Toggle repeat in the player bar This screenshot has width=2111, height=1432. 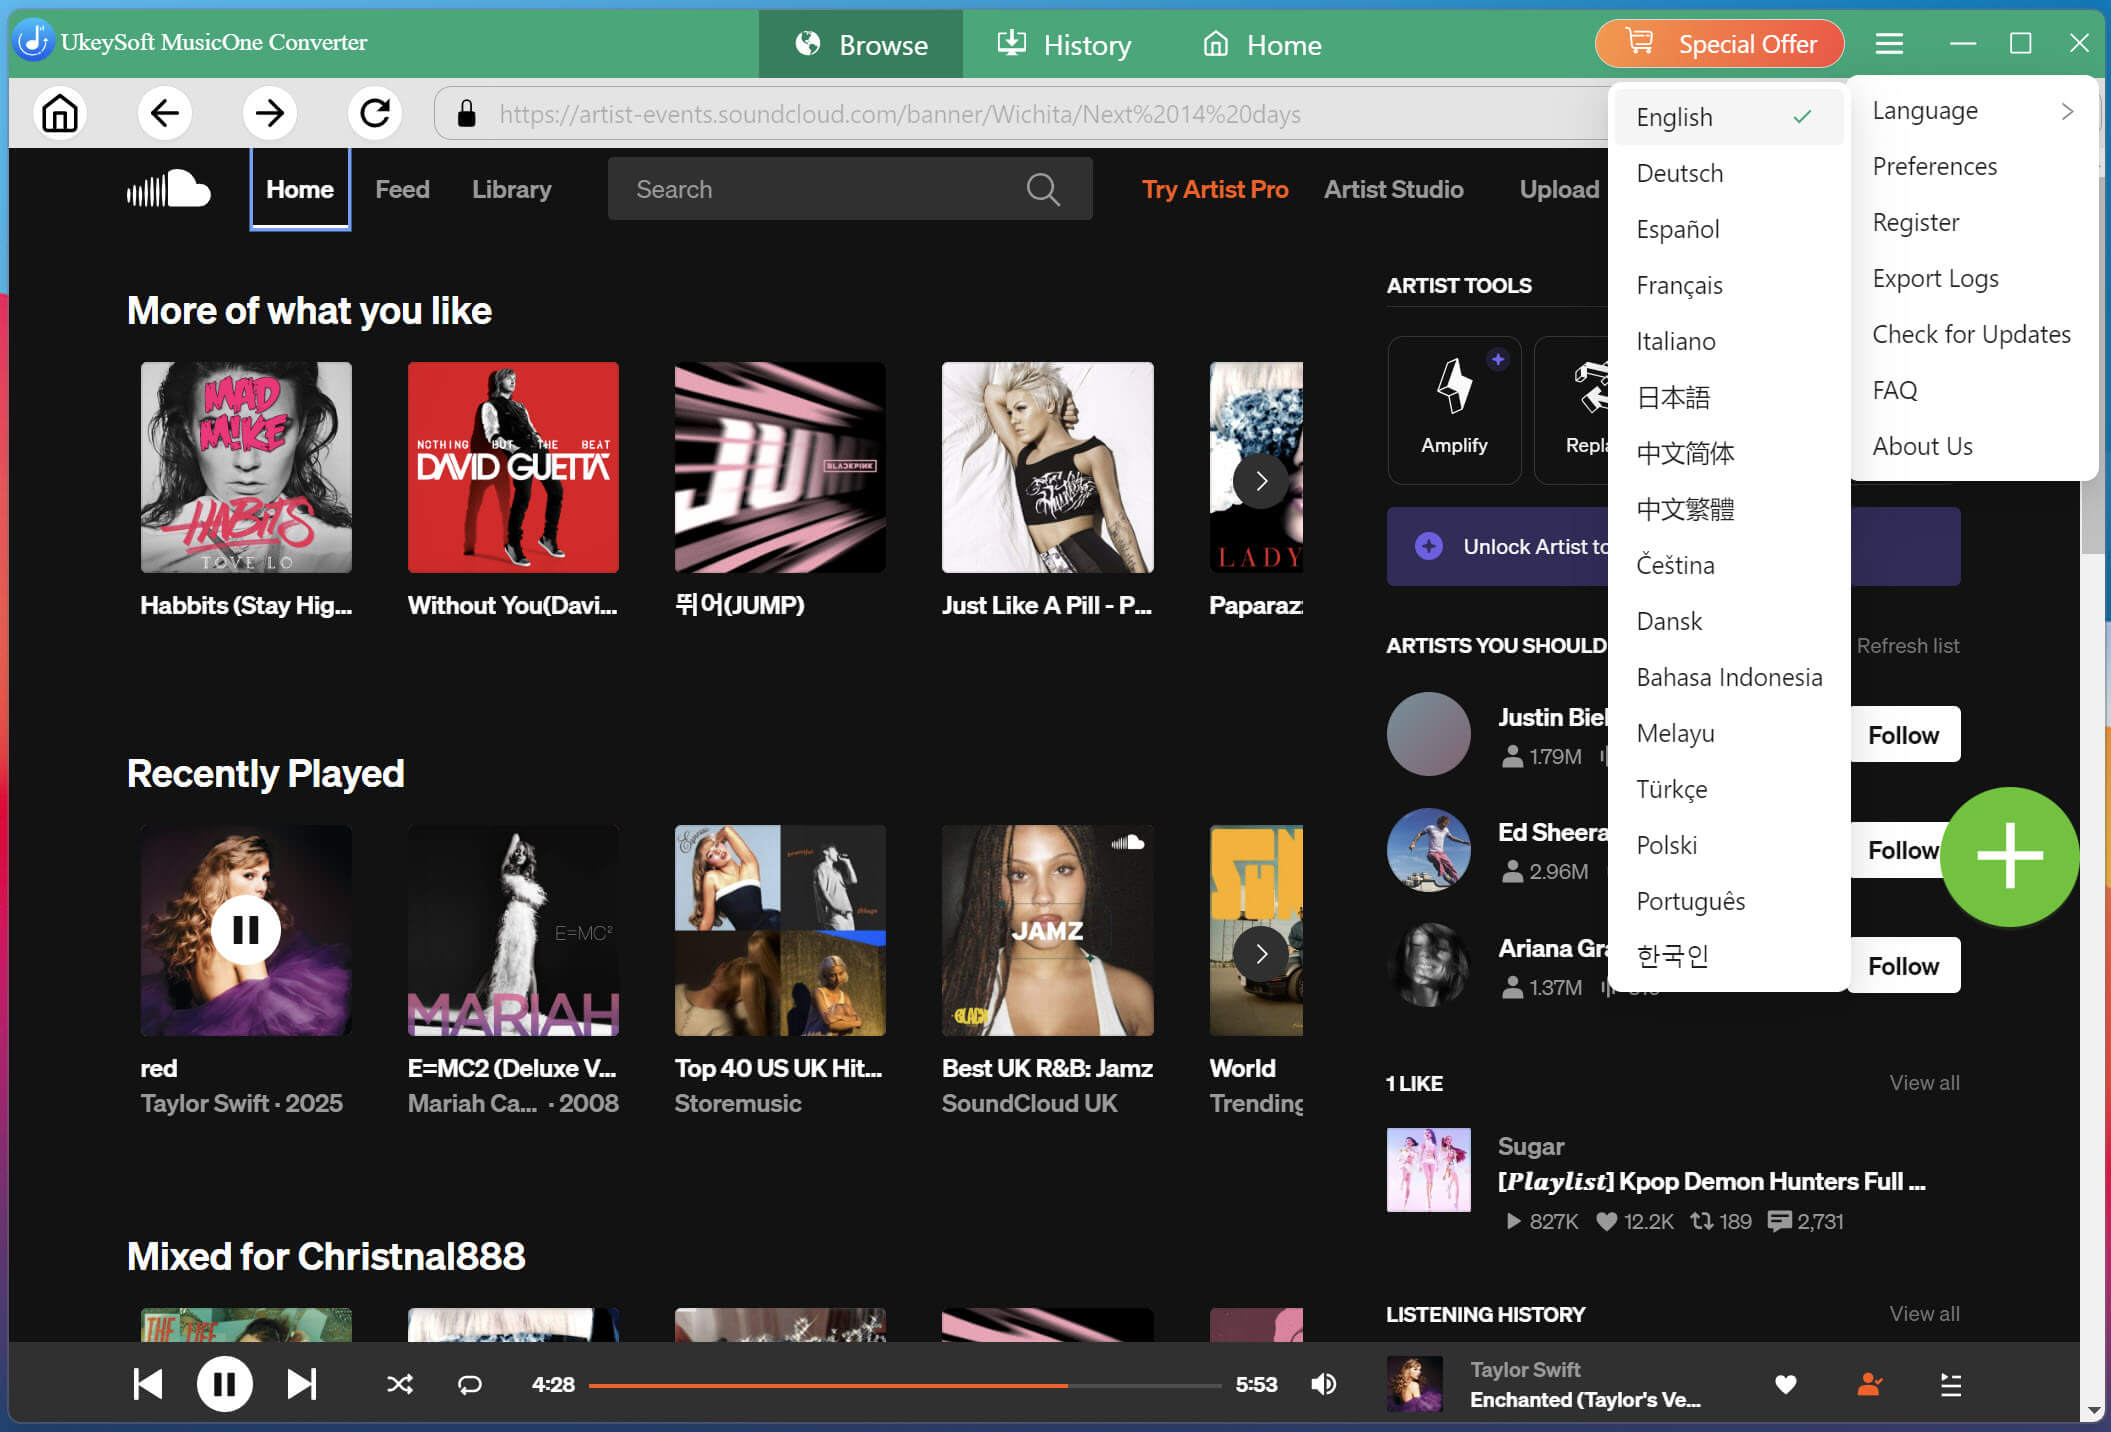[x=470, y=1384]
